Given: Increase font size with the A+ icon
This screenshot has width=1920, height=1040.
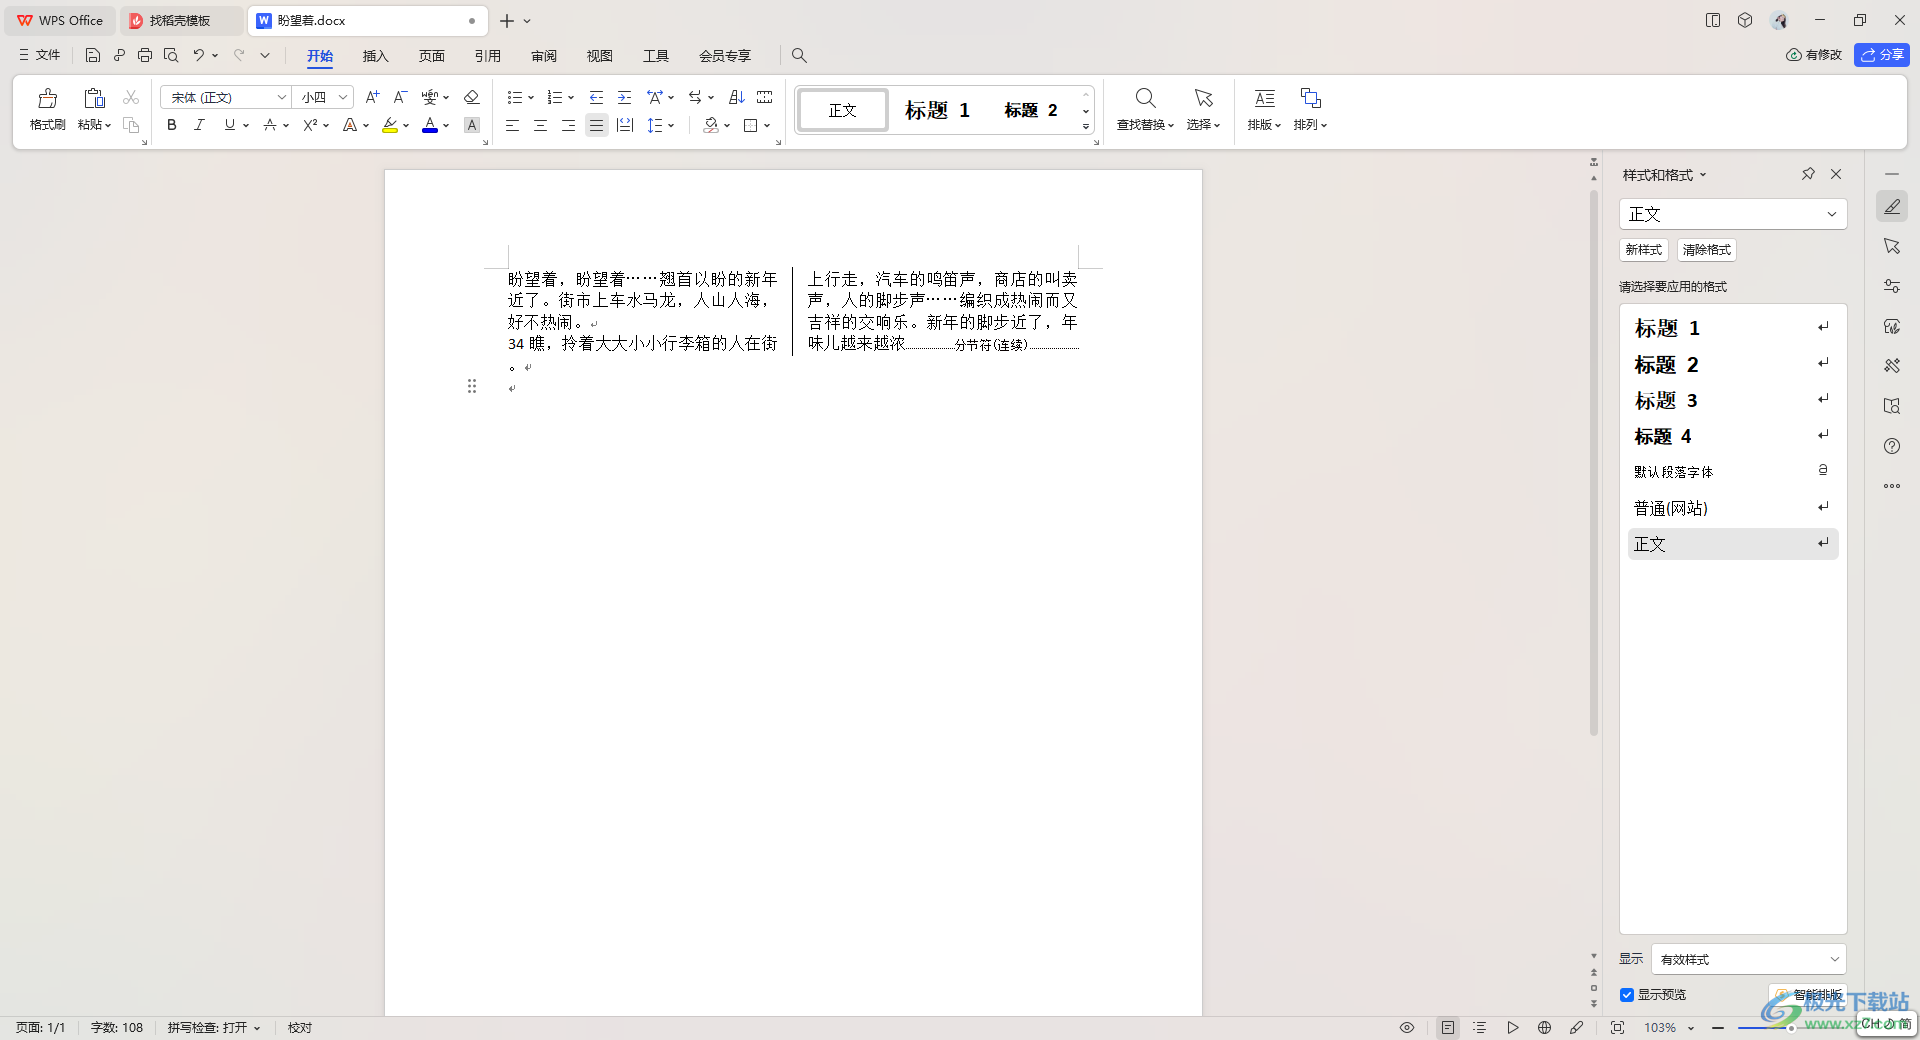Looking at the screenshot, I should pyautogui.click(x=372, y=97).
